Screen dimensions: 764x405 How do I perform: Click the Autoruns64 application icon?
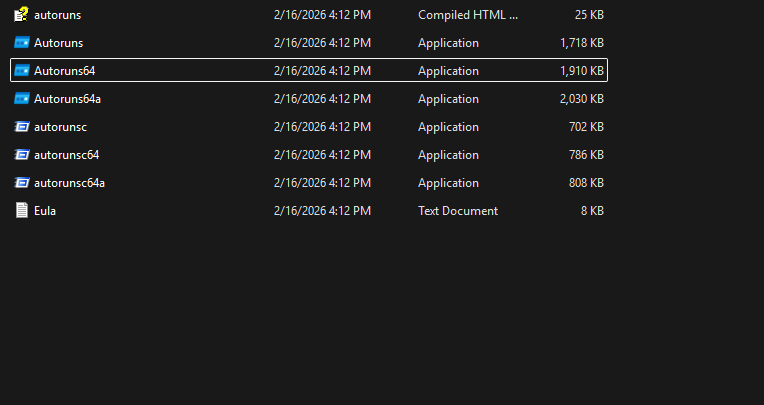point(21,71)
